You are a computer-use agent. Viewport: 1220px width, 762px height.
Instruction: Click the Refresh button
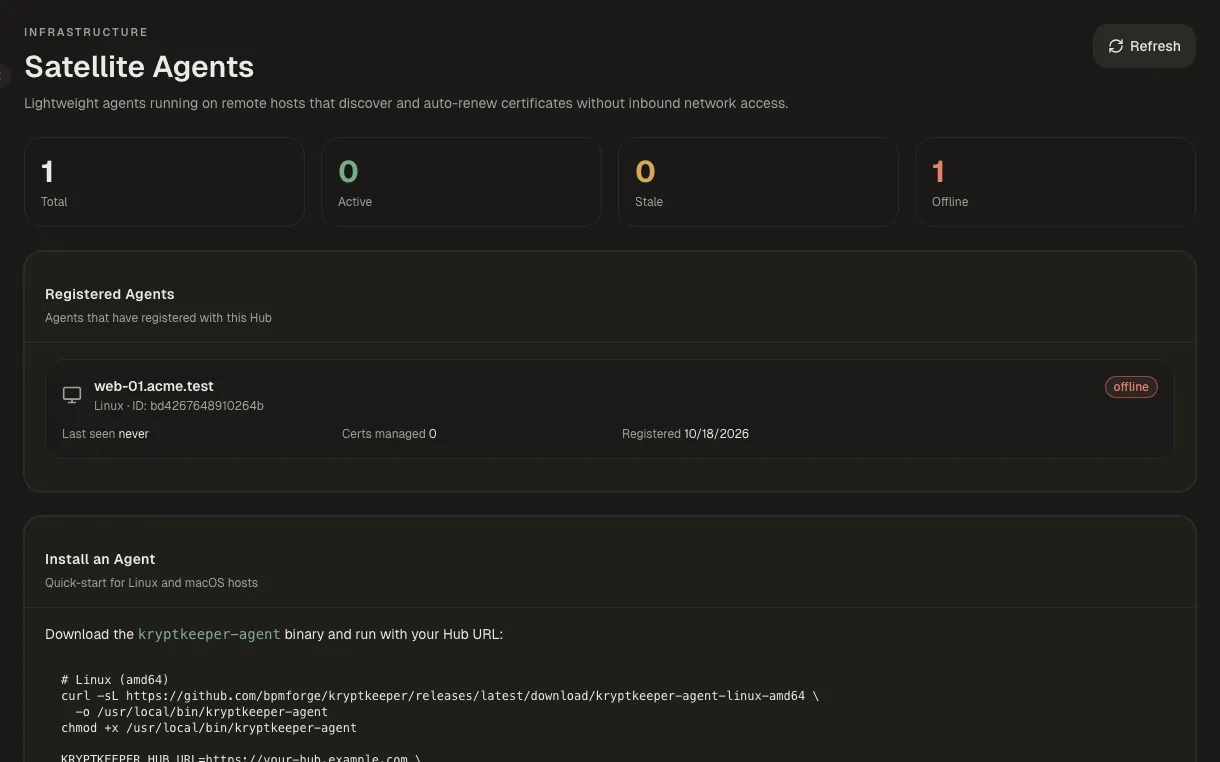tap(1144, 46)
